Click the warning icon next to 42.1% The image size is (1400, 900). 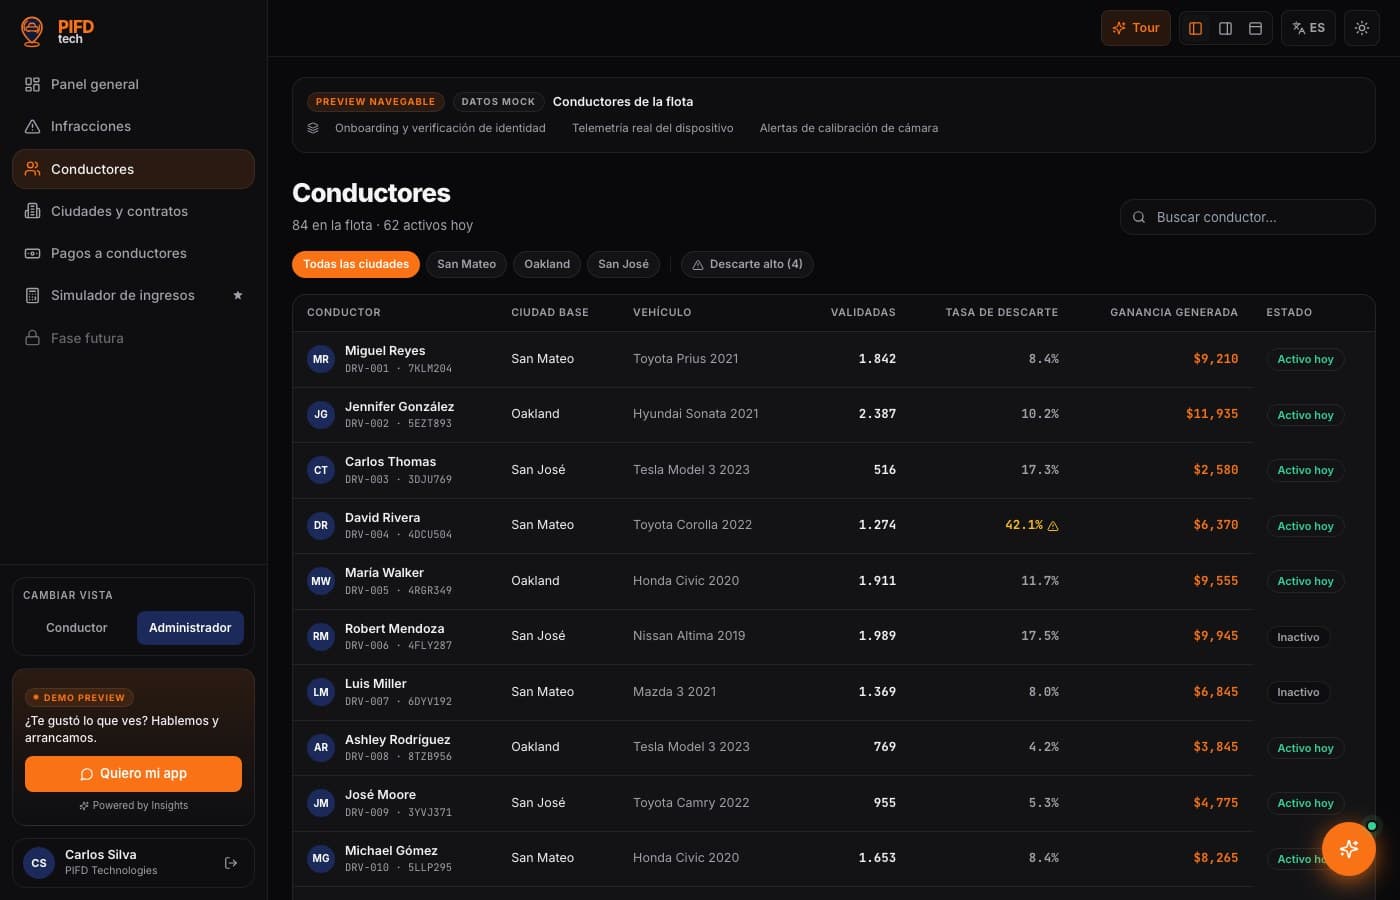(1053, 525)
